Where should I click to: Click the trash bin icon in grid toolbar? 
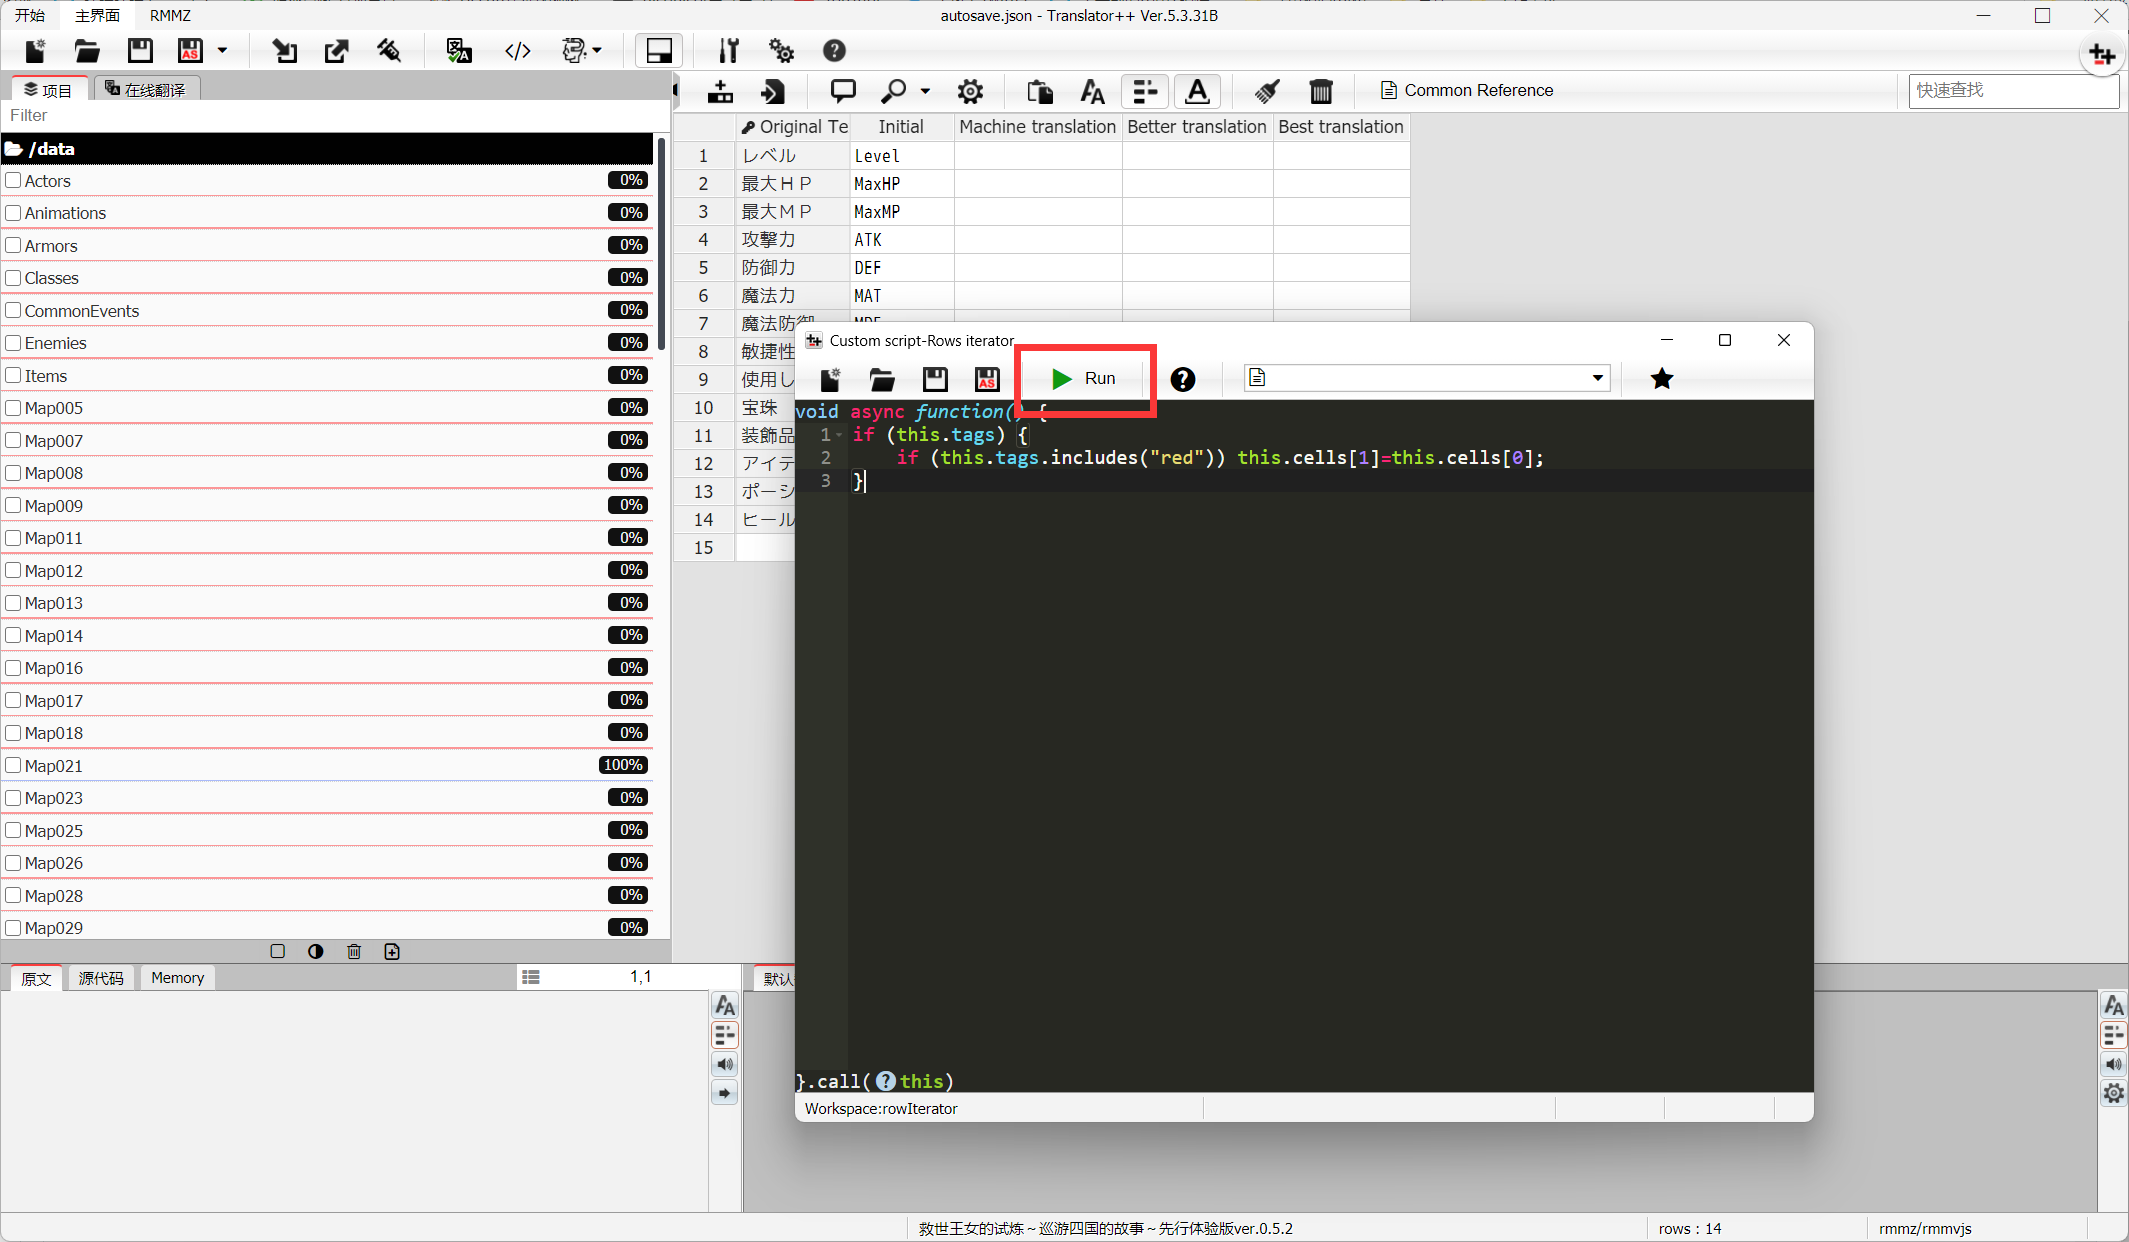1320,91
